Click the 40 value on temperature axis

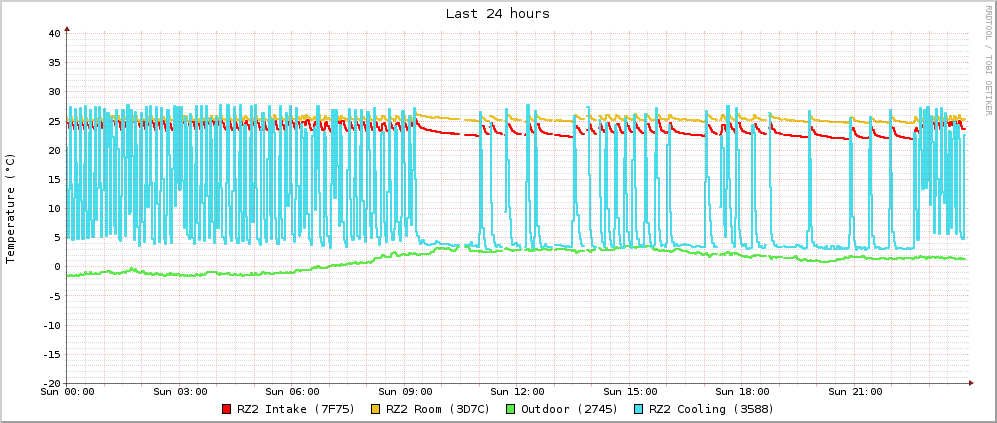pyautogui.click(x=54, y=33)
